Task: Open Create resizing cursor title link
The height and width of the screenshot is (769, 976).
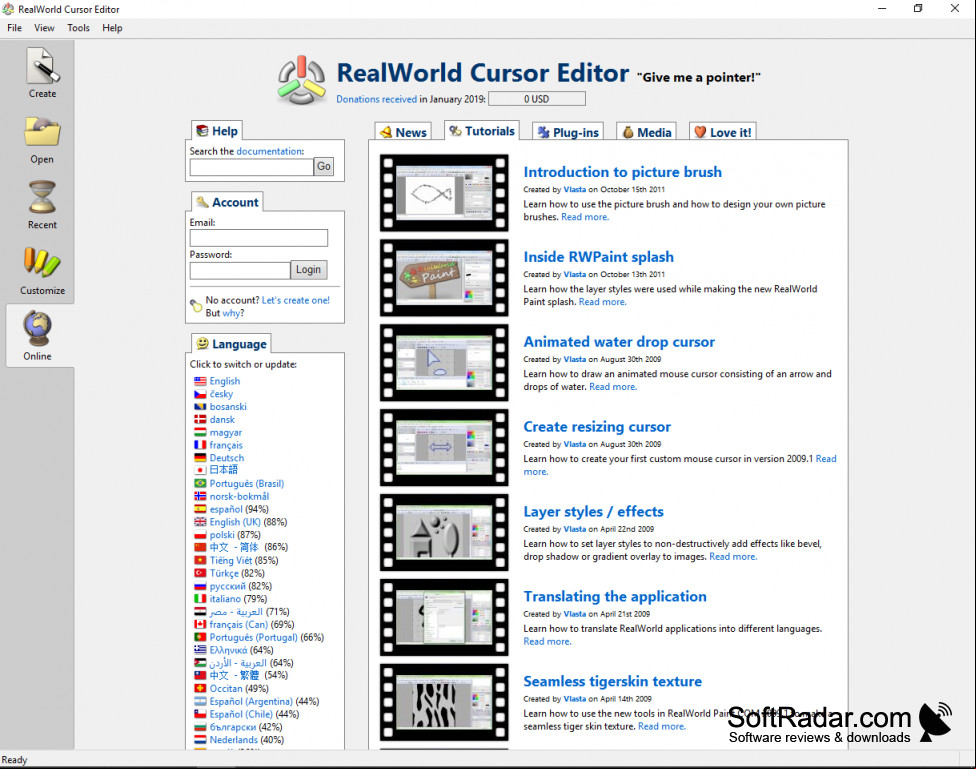Action: 597,427
